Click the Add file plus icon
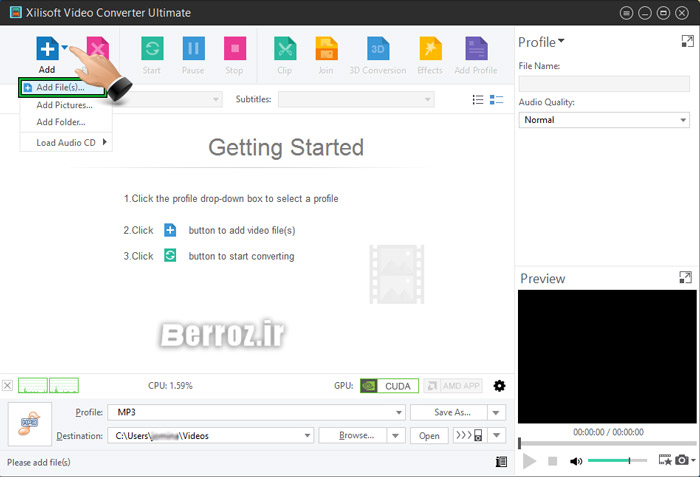Viewport: 700px width, 477px height. (x=46, y=50)
